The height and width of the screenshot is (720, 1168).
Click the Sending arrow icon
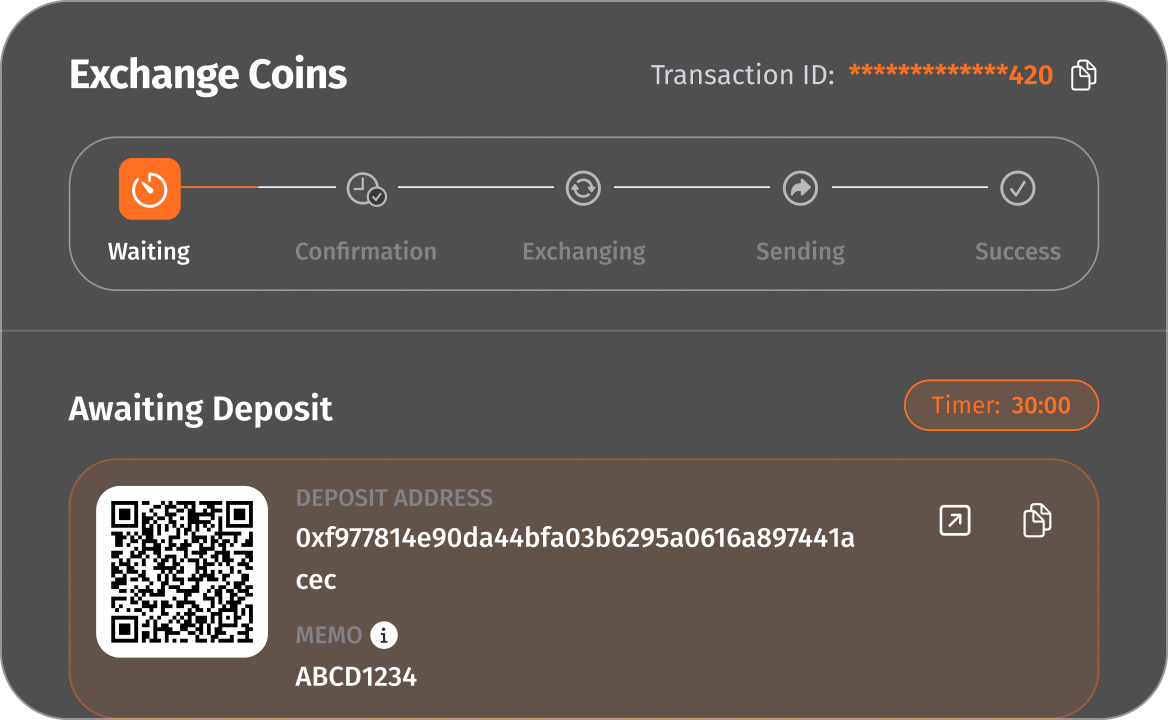pyautogui.click(x=800, y=188)
